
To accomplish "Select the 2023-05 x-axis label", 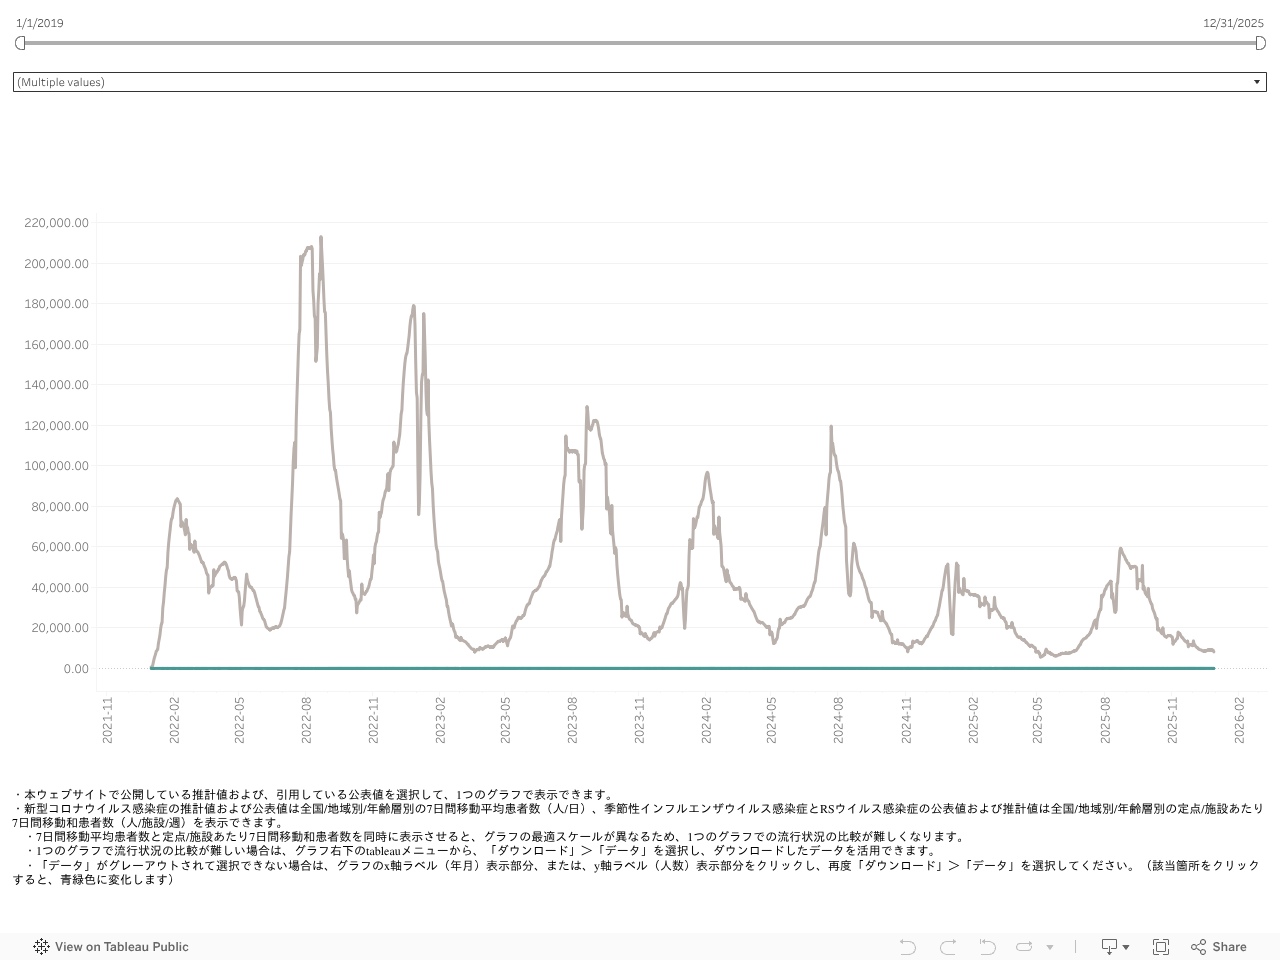I will point(506,720).
